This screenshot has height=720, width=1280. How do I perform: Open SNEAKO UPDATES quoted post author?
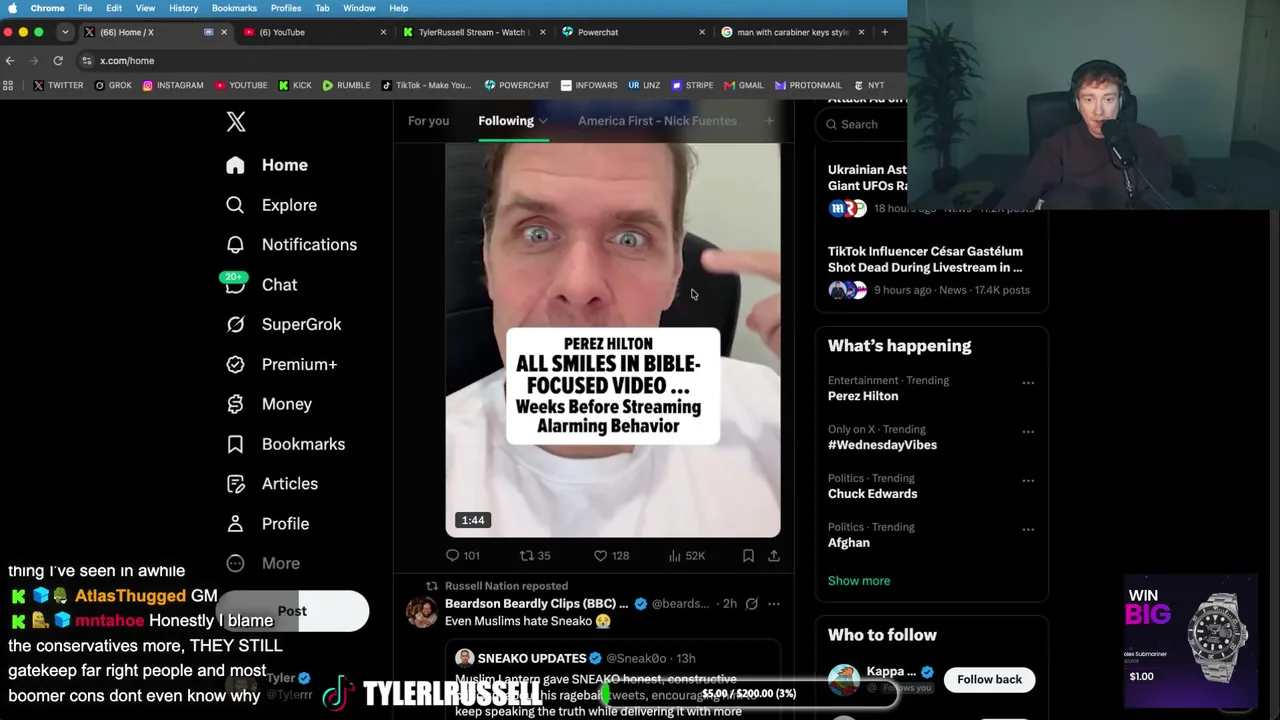tap(531, 658)
